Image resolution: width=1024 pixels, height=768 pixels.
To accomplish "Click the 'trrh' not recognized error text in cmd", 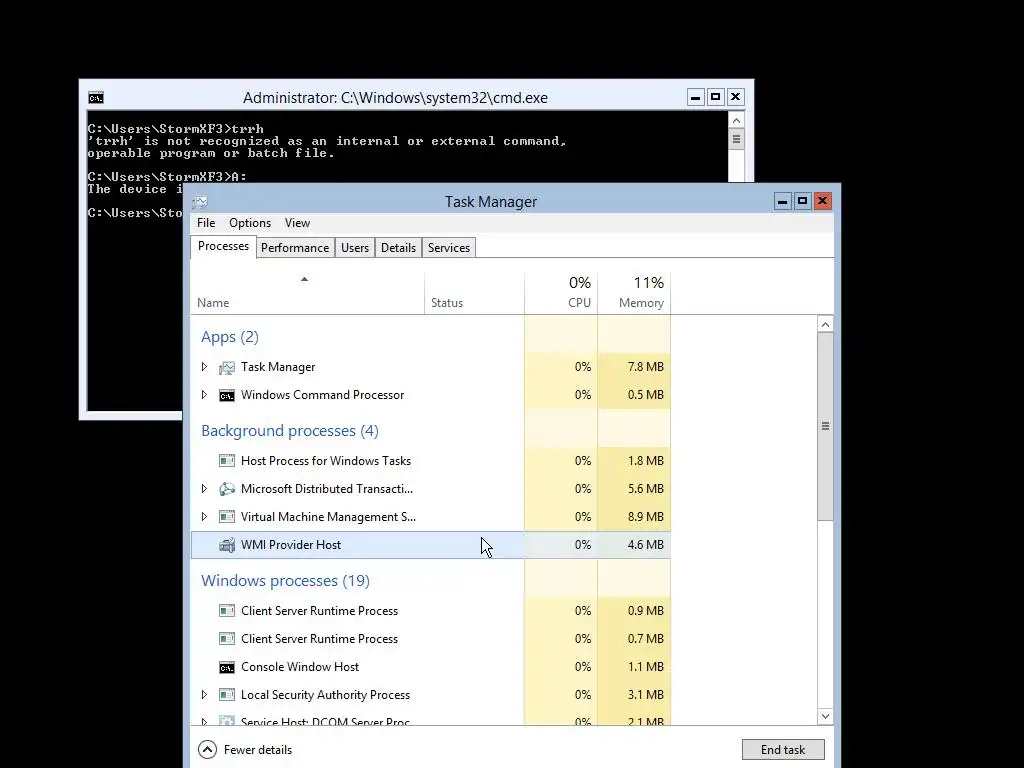I will pos(327,147).
